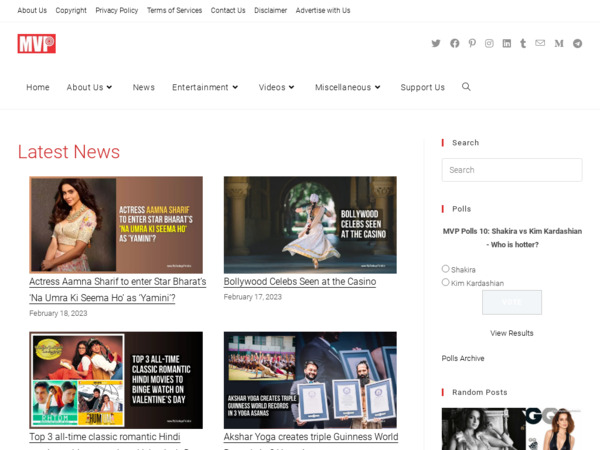This screenshot has height=450, width=600.
Task: Click the MVP site logo
Action: click(x=36, y=43)
